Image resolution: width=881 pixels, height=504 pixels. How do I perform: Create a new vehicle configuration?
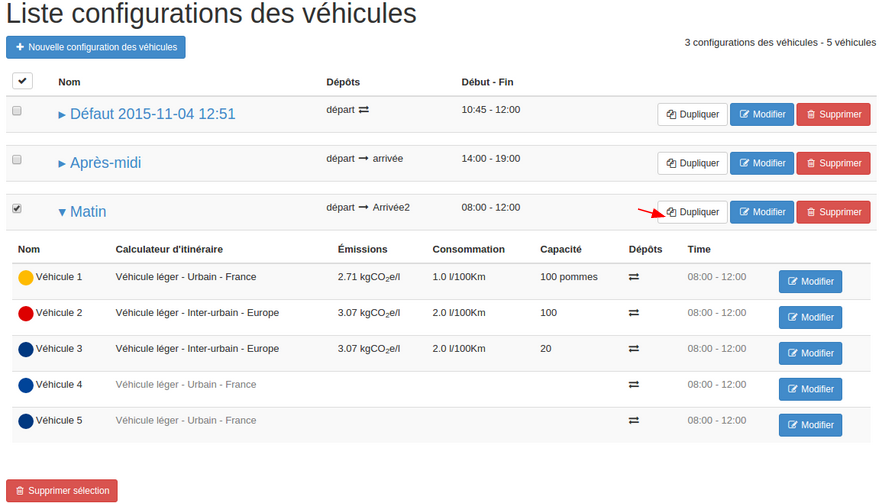coord(96,47)
